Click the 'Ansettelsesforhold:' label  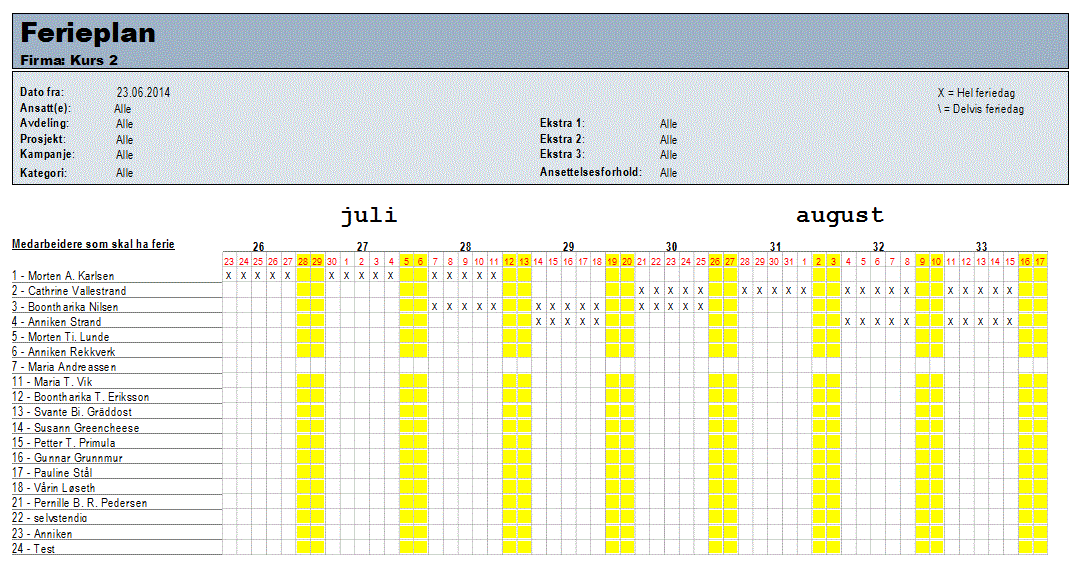[x=591, y=172]
